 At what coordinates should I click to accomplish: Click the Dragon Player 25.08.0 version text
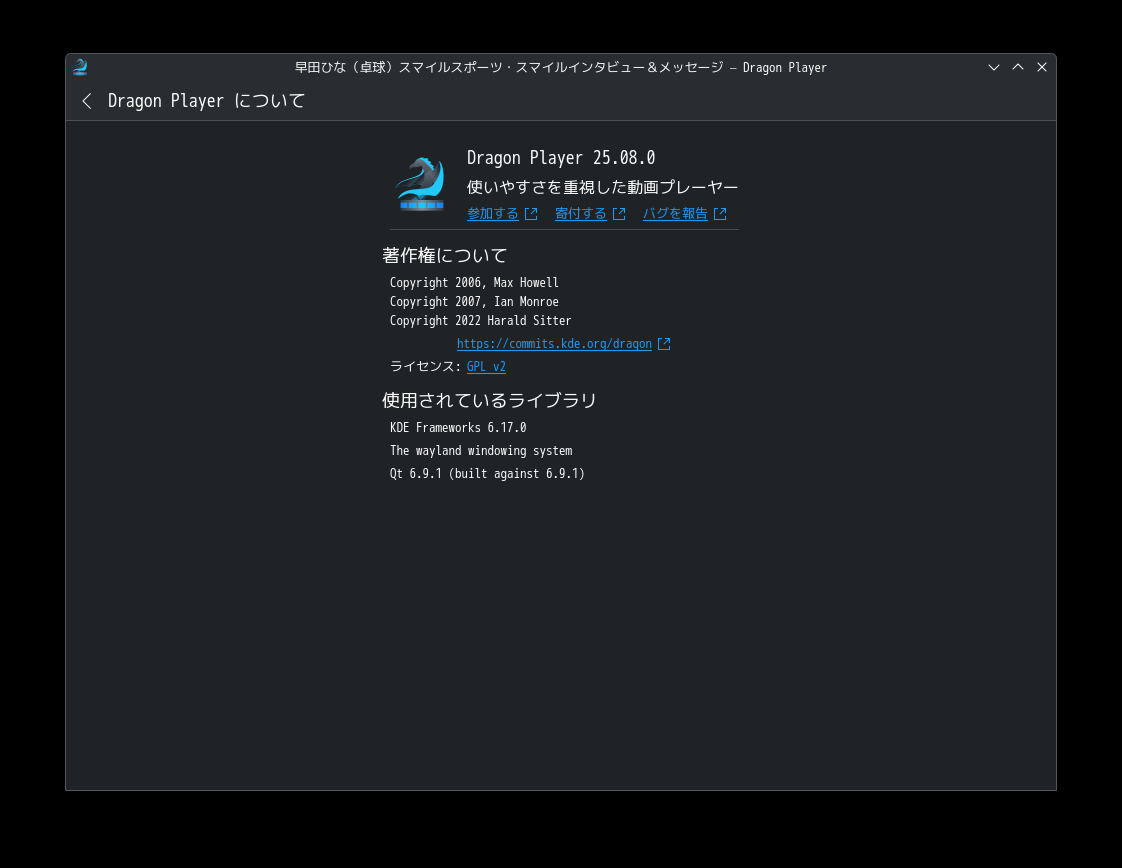tap(560, 157)
